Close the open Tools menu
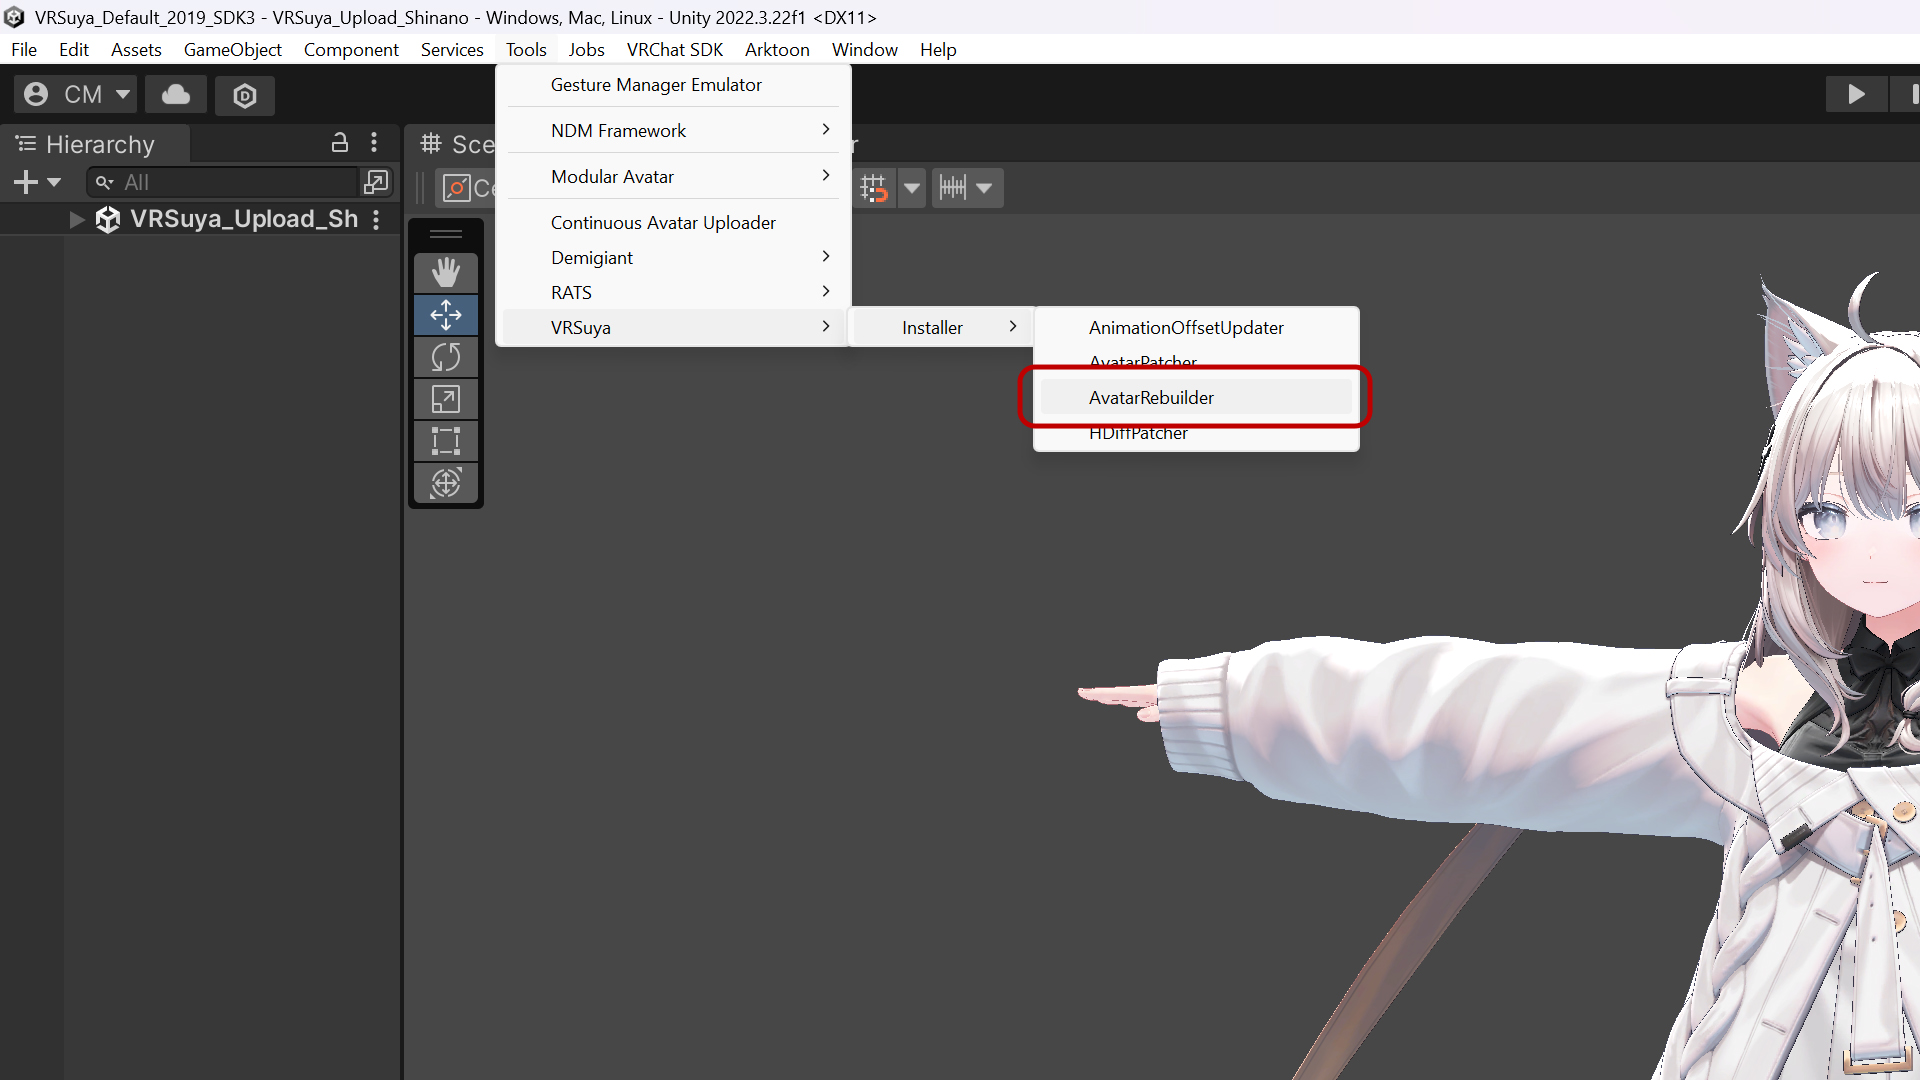This screenshot has height=1080, width=1920. (526, 50)
